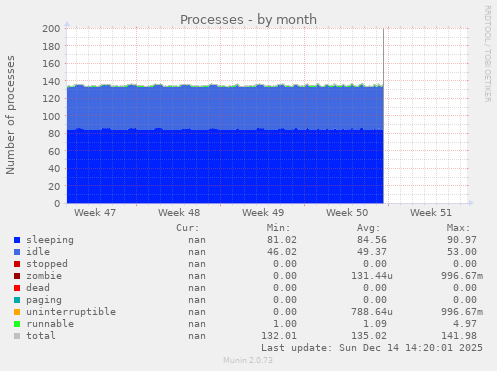Viewport: 497px width, 371px height.
Task: Click the dead legend color swatch
Action: (17, 288)
